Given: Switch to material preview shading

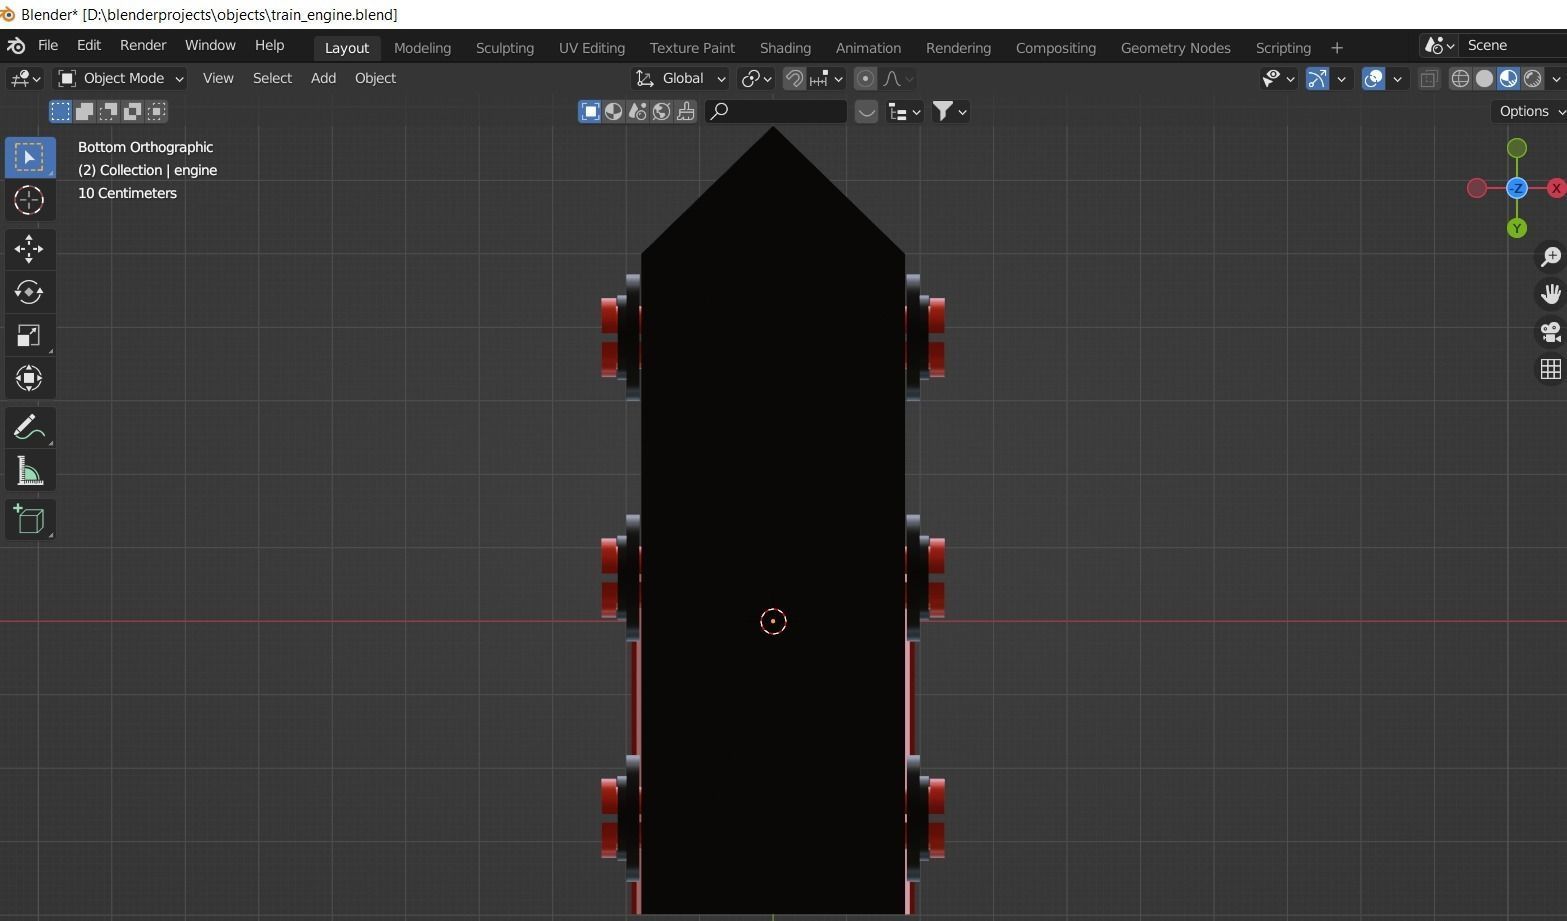Looking at the screenshot, I should (1509, 78).
